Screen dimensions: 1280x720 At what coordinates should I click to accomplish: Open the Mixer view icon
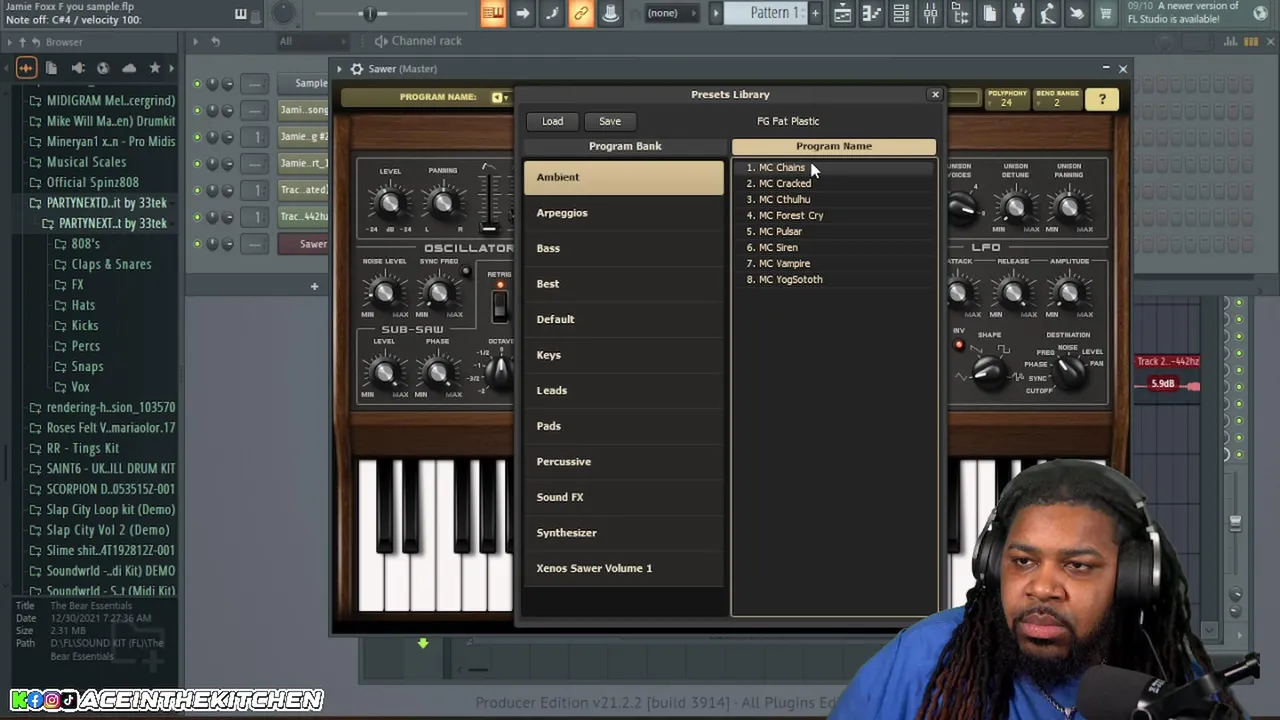click(930, 13)
